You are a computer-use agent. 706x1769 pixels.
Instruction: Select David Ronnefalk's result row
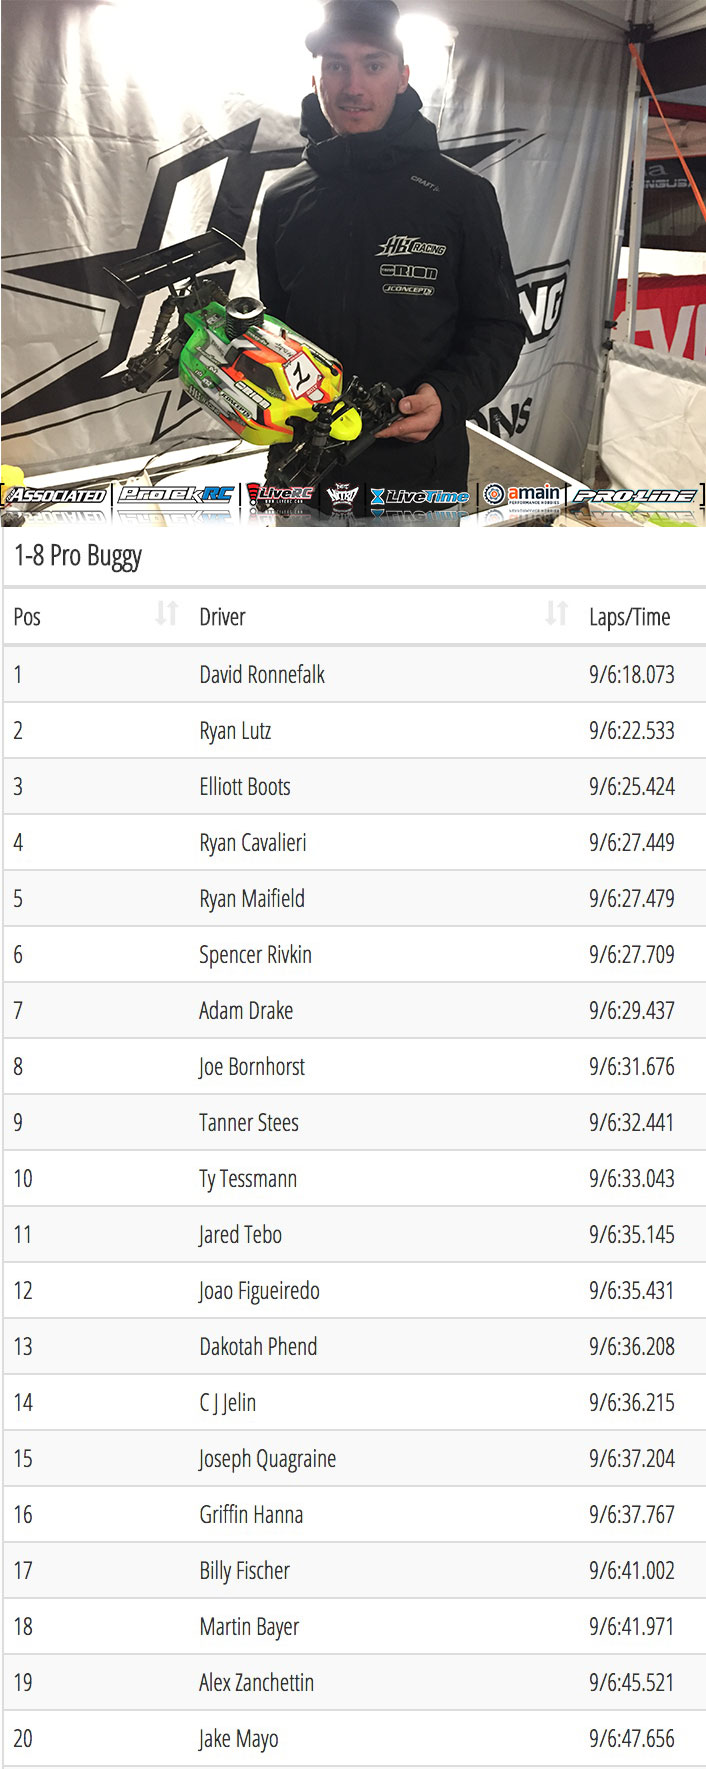(353, 674)
